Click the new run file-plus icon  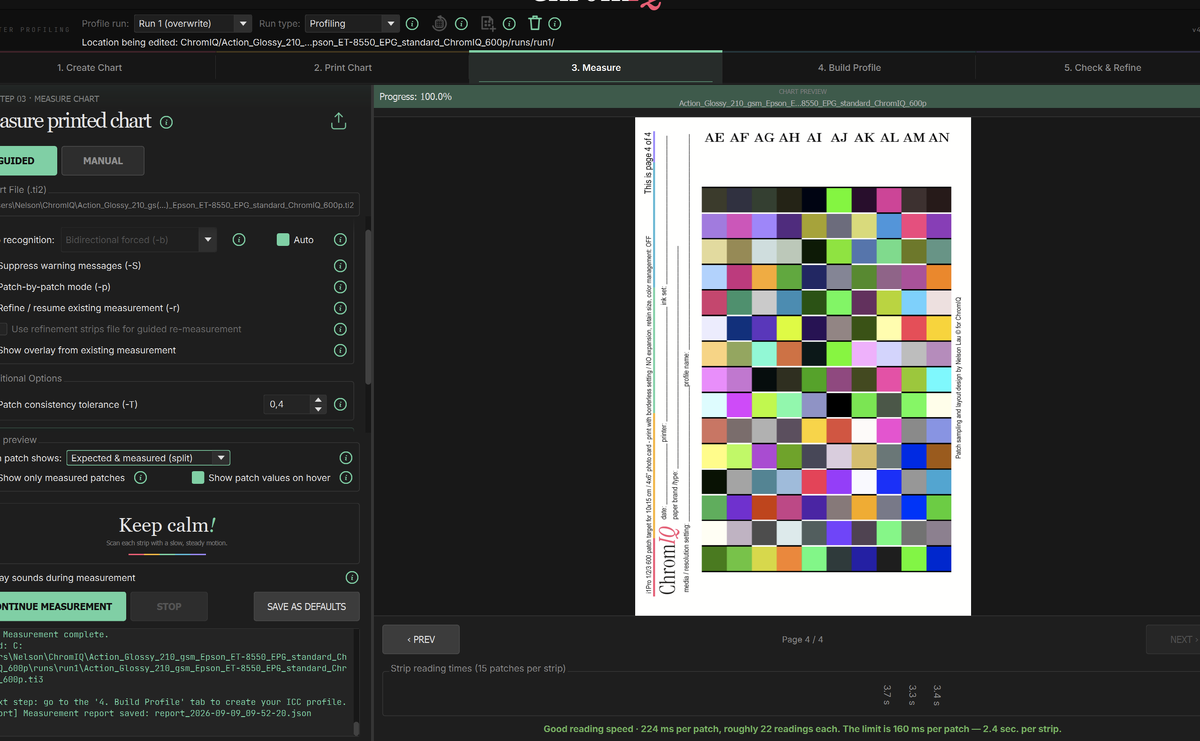click(x=488, y=23)
